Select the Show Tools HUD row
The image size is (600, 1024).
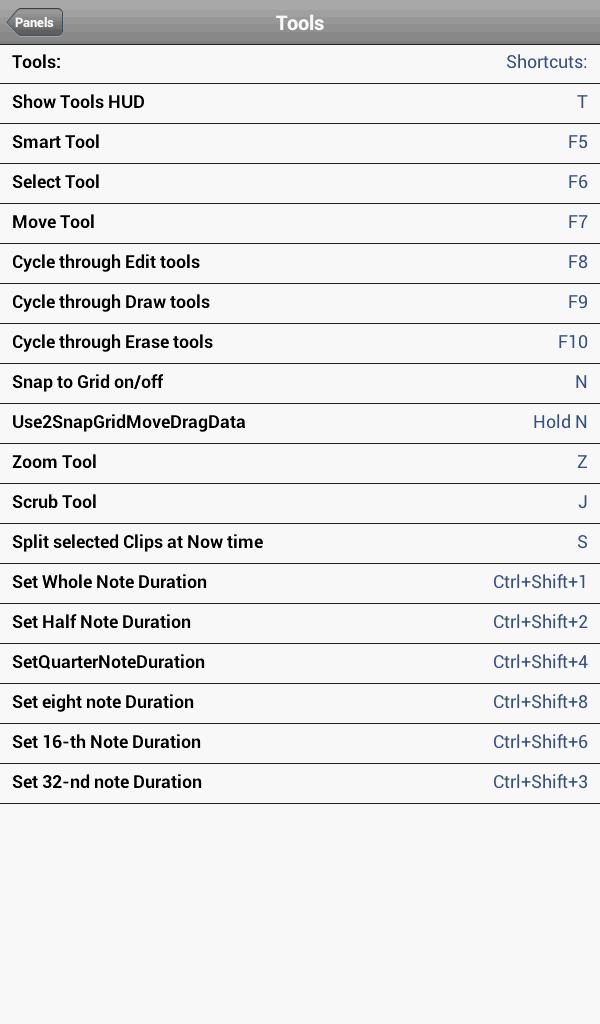pyautogui.click(x=300, y=103)
